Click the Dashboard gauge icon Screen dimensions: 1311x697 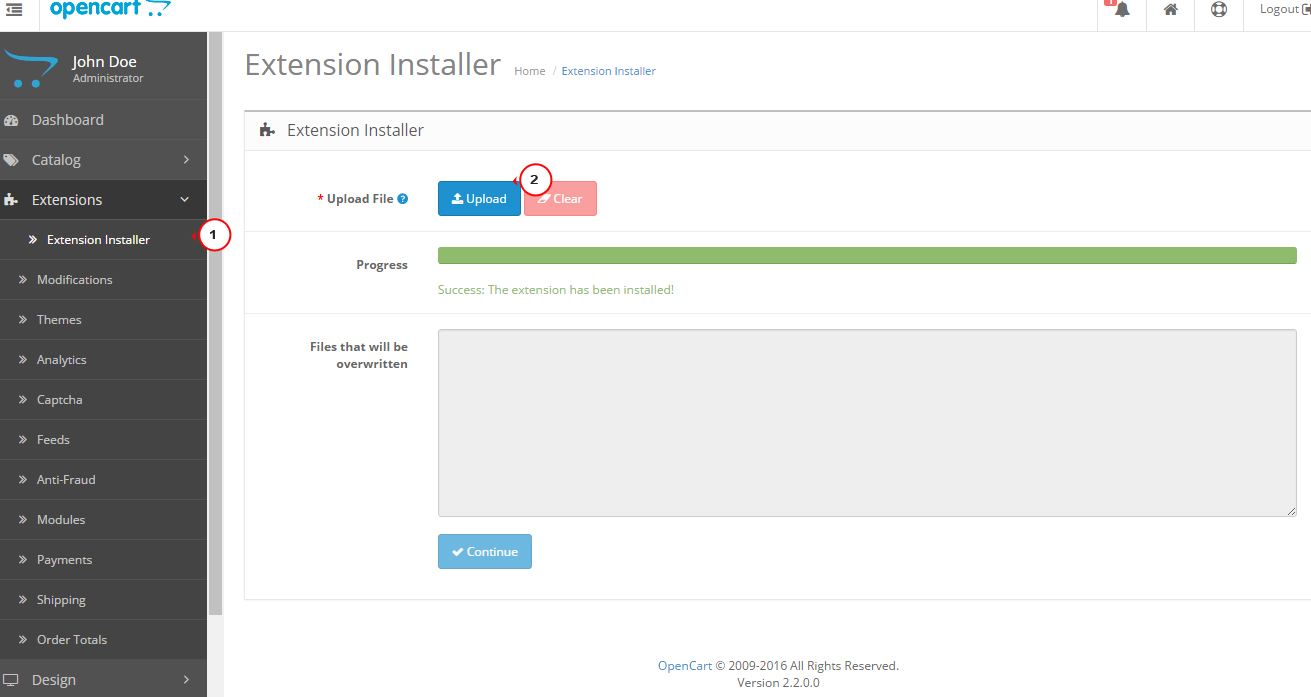12,120
